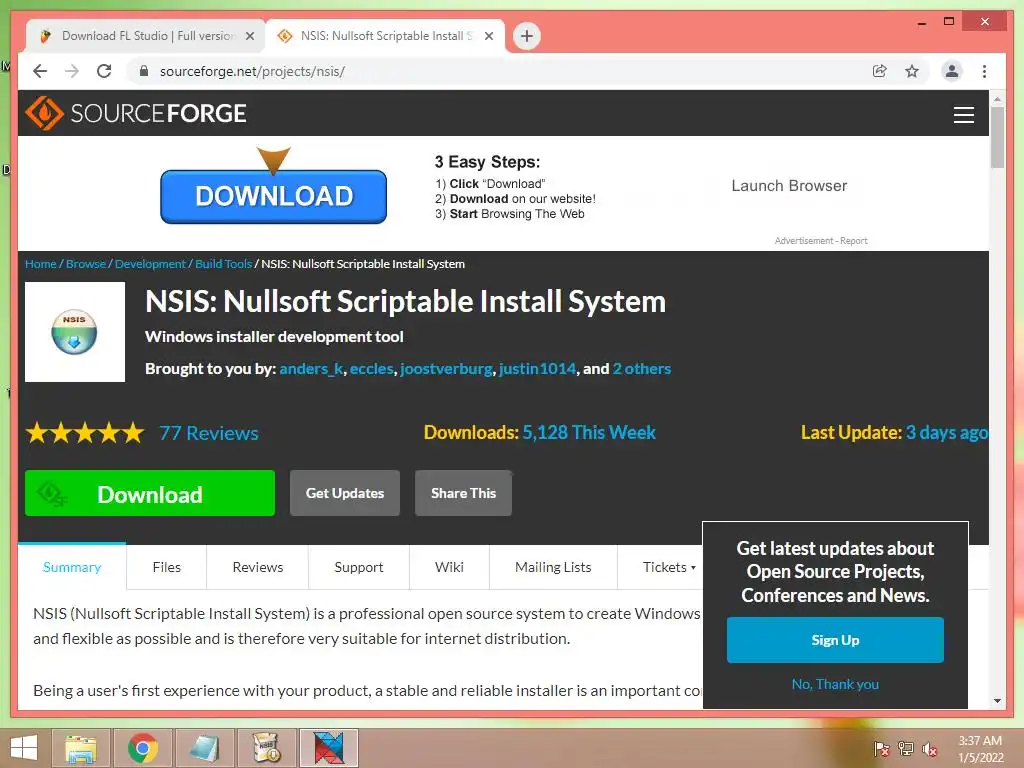Open the notepad taskbar icon
The width and height of the screenshot is (1024, 768).
click(x=204, y=748)
